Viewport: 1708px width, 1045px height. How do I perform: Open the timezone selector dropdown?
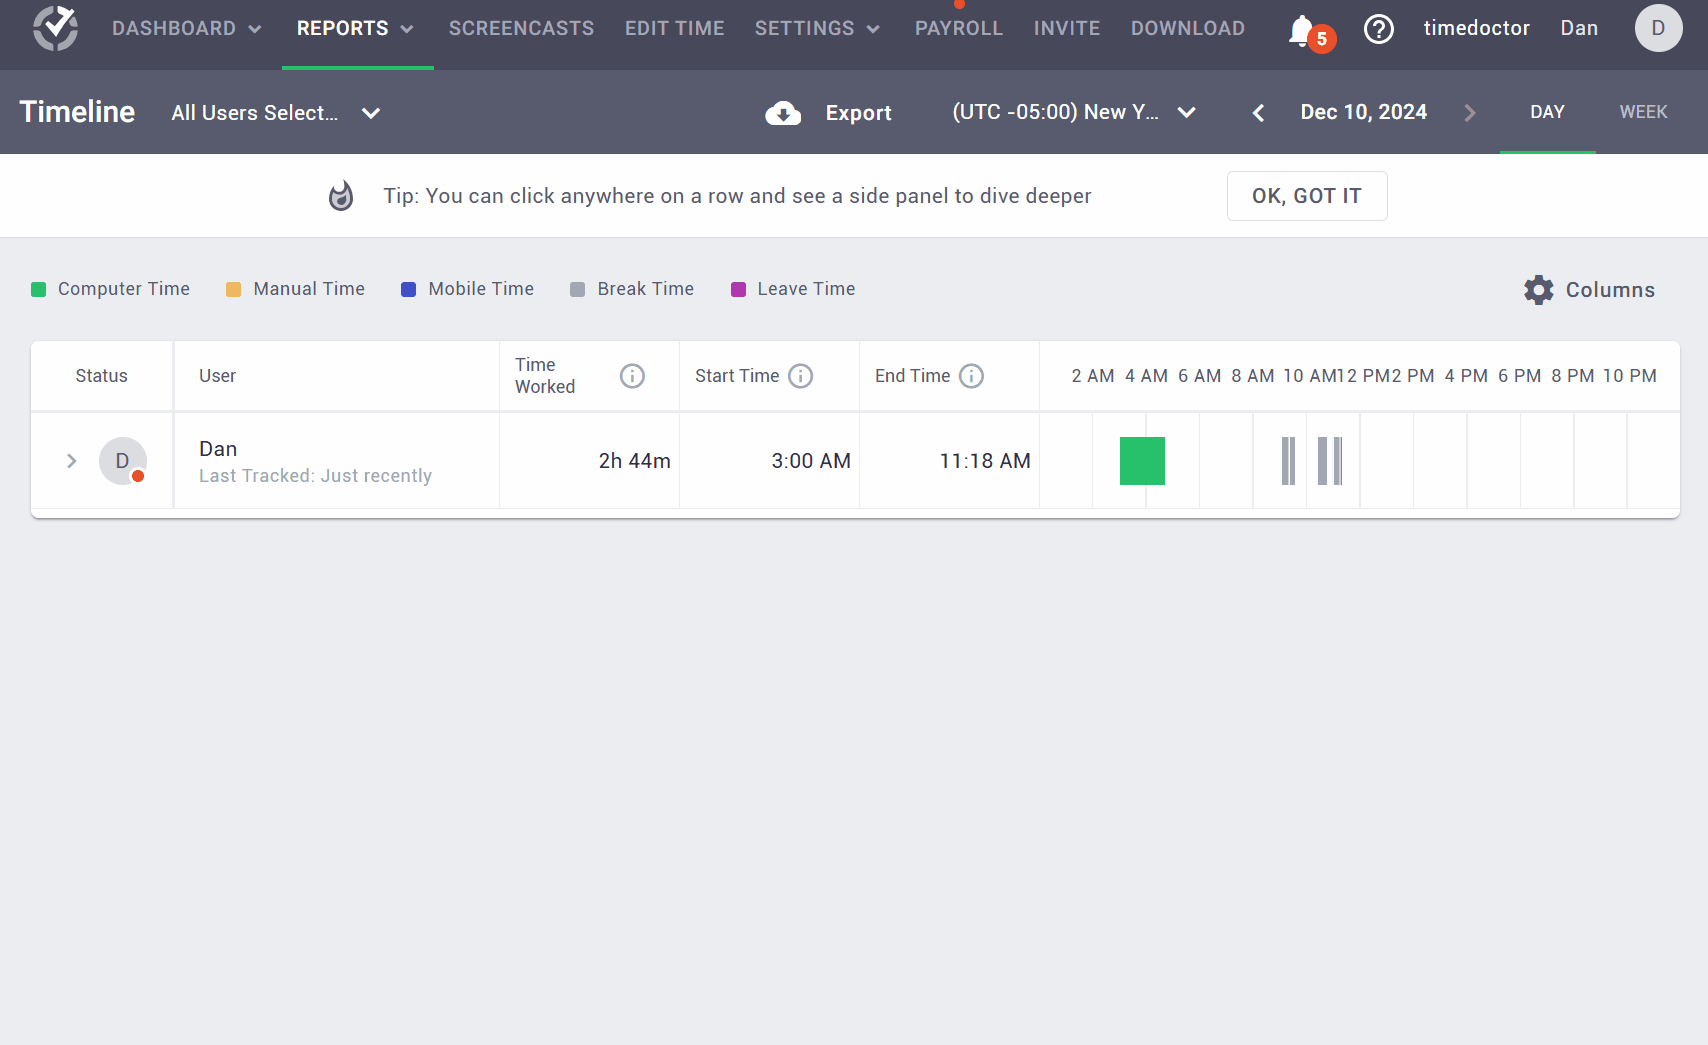coord(1074,112)
